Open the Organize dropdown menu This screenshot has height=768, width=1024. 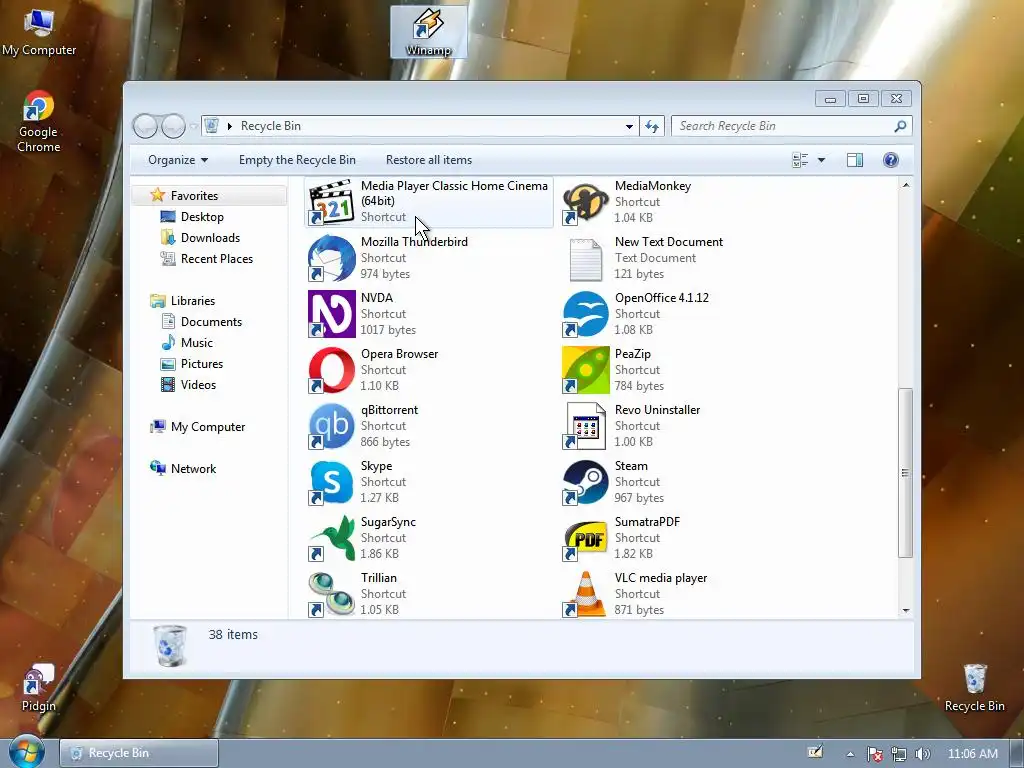(178, 160)
